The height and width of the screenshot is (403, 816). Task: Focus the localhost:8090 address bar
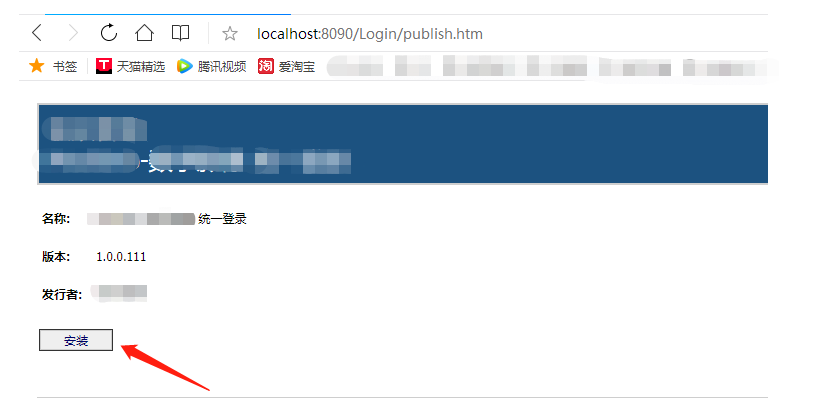[370, 34]
